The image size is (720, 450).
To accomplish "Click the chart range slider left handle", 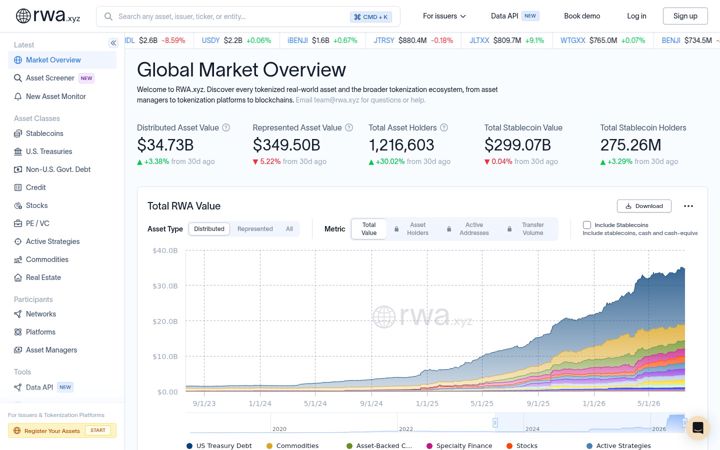I will coord(495,422).
